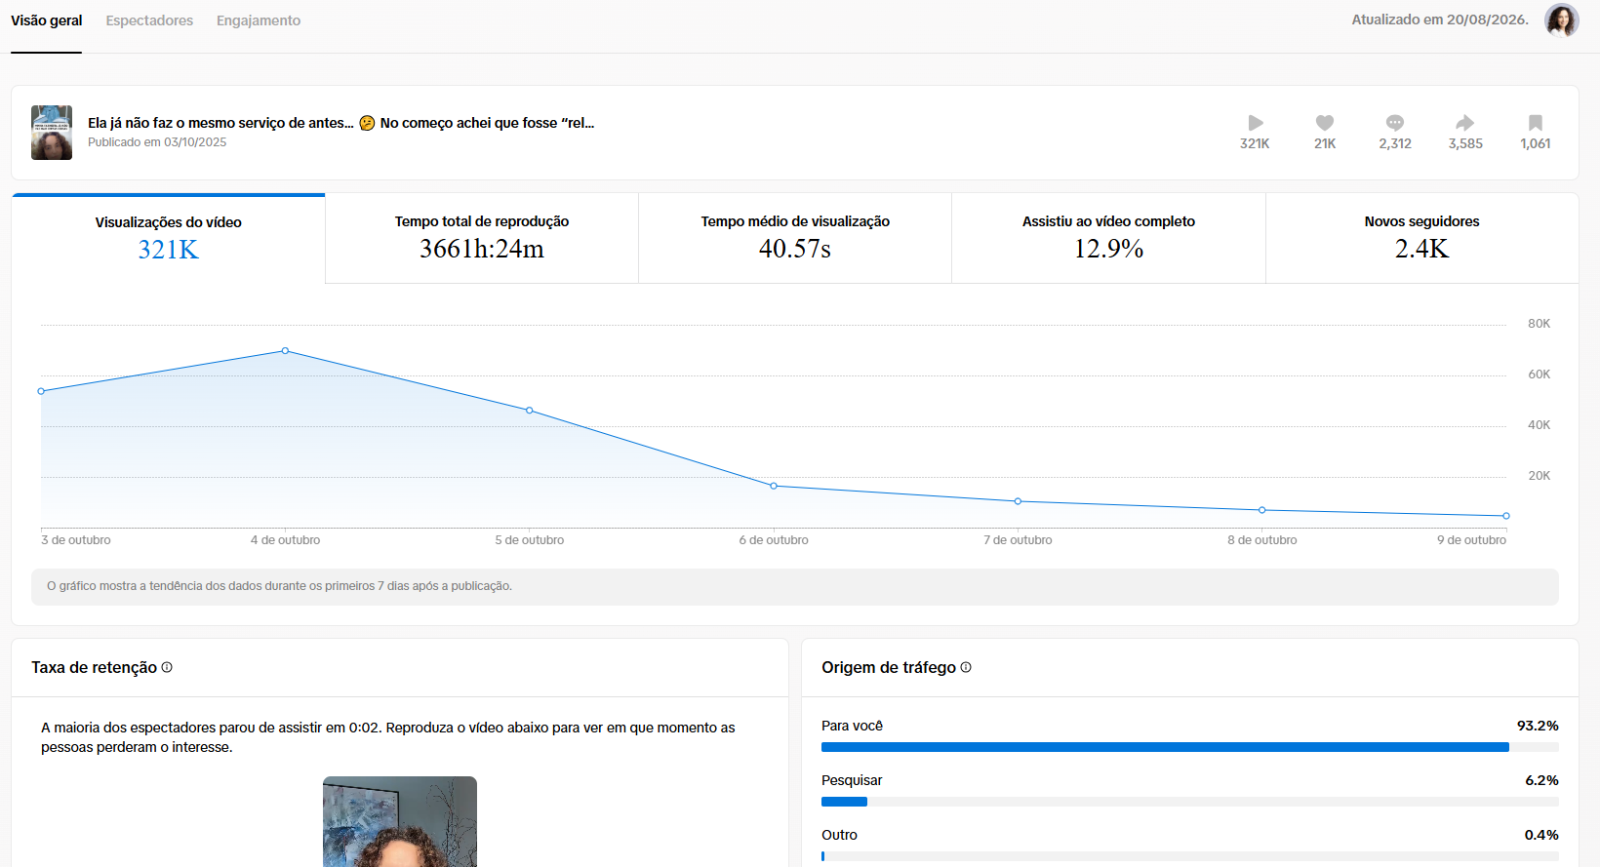Viewport: 1600px width, 867px height.
Task: Select the Tempo total de reprodução metric card
Action: pyautogui.click(x=482, y=238)
